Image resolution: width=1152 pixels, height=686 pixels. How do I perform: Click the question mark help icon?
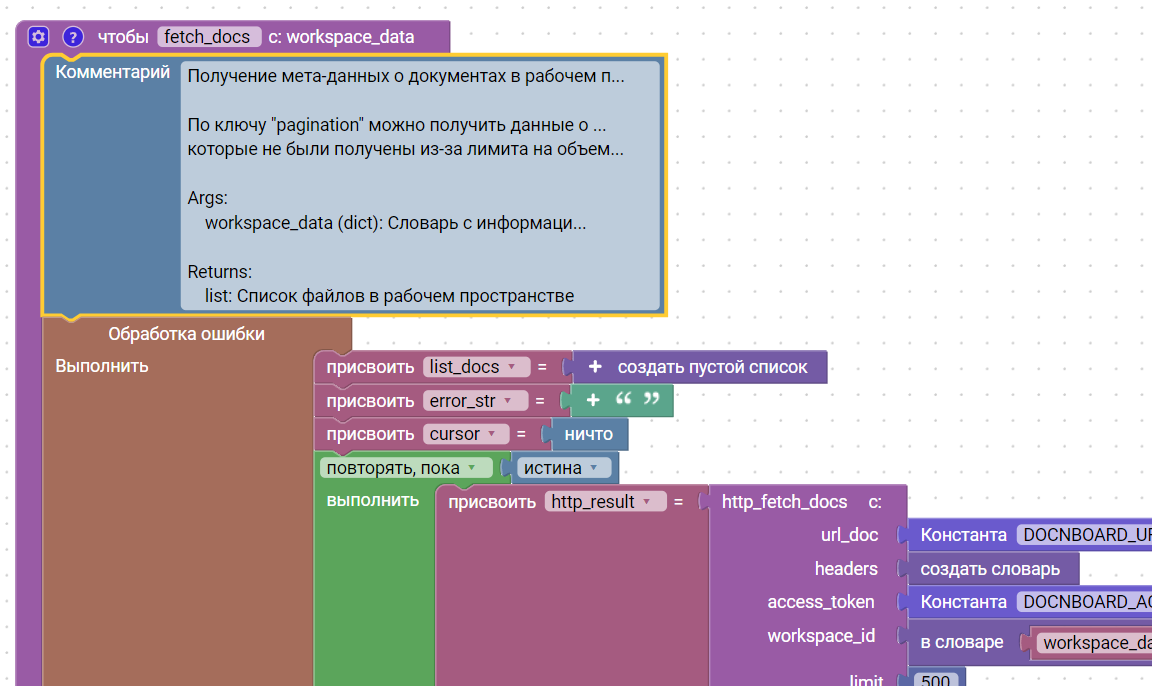pyautogui.click(x=73, y=37)
